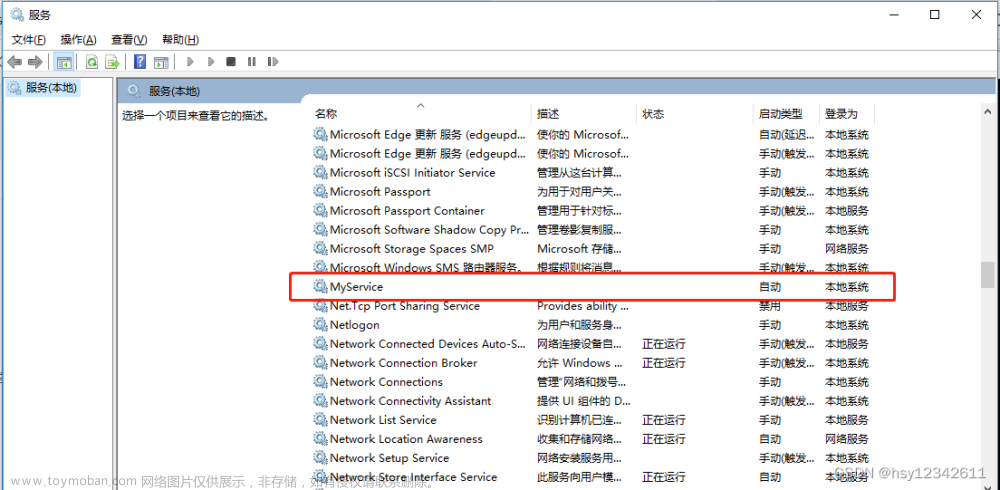The image size is (1000, 490).
Task: Select Network Connectivity Assistant name
Action: 411,401
